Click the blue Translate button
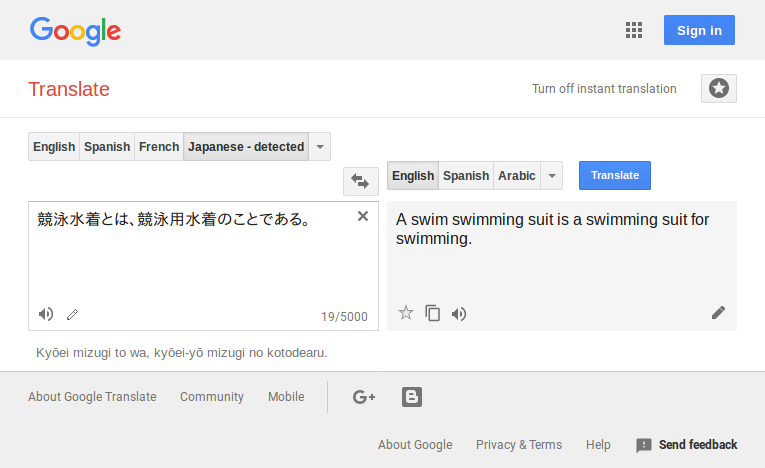Screen dimensions: 765x468 [x=615, y=175]
